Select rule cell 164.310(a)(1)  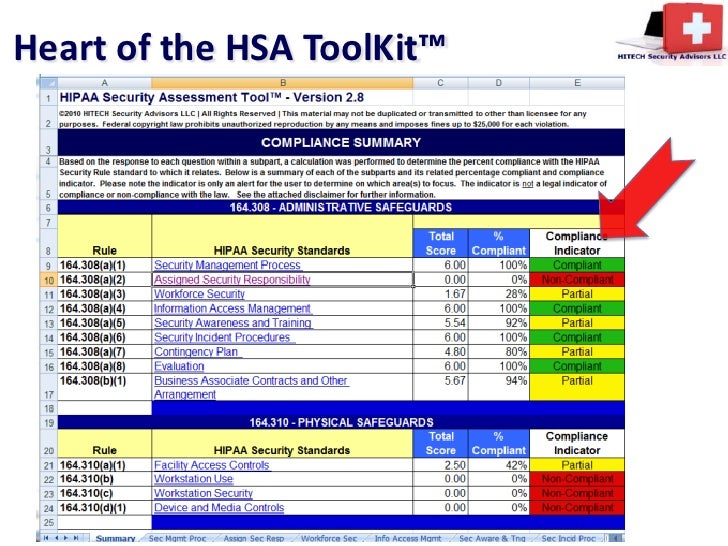tap(104, 465)
